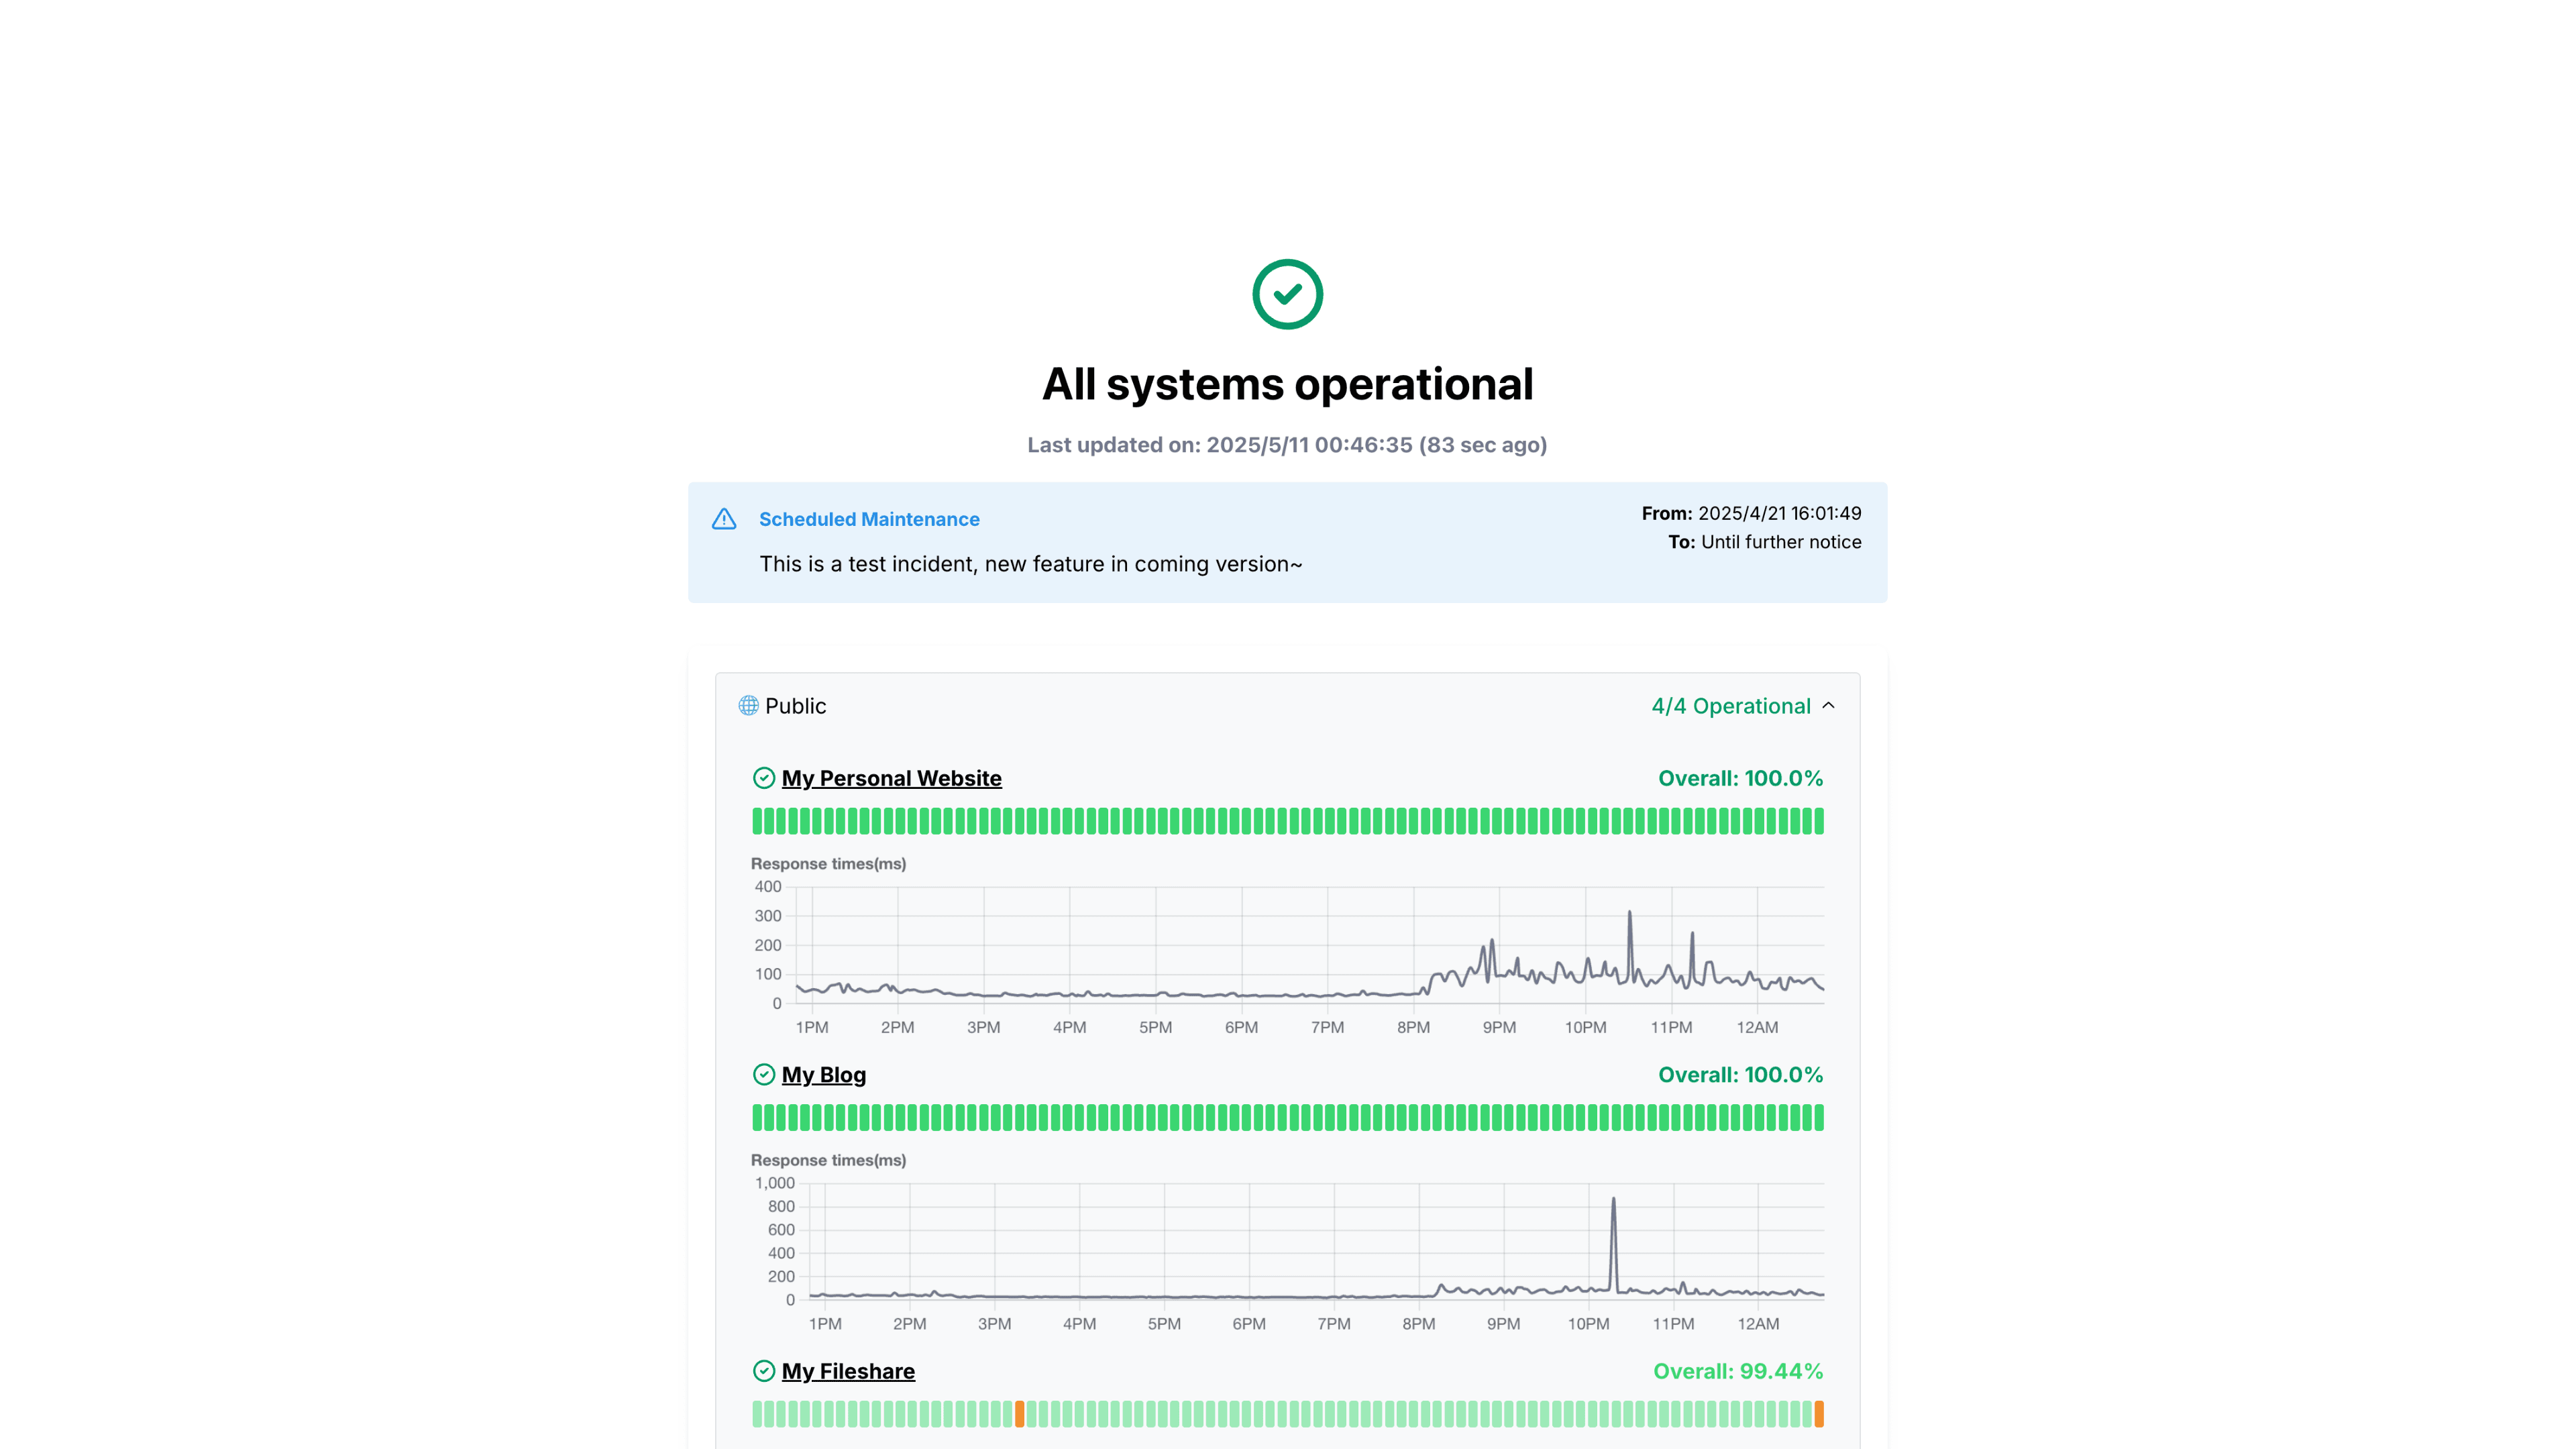
Task: Click the 'Last updated on' timestamp text
Action: tap(1287, 445)
